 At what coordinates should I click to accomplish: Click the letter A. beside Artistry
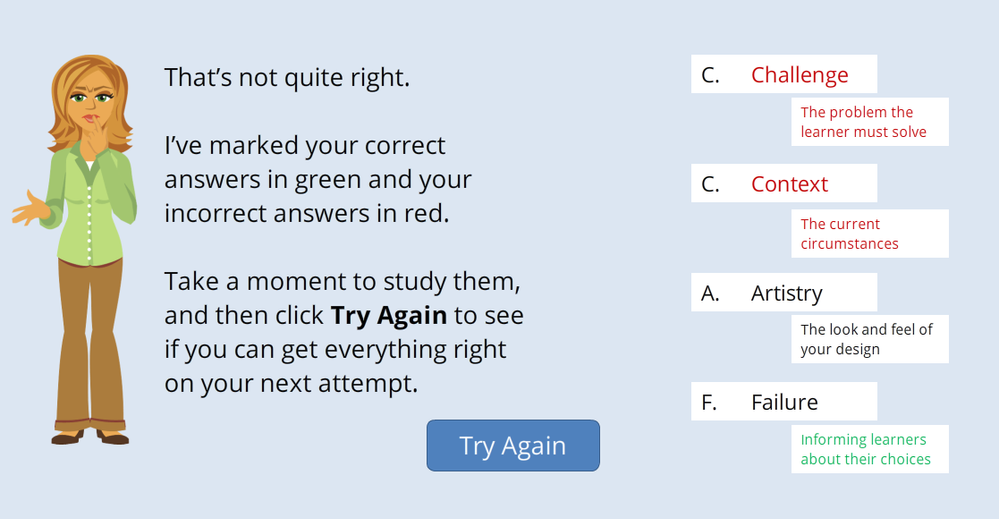[x=710, y=293]
